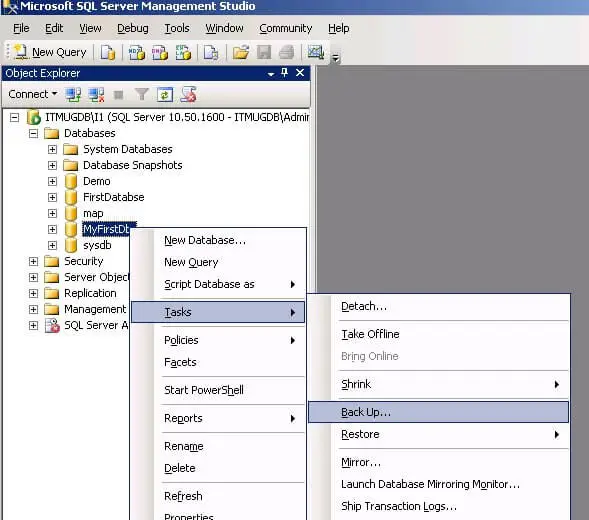
Task: Choose Launch Database Mirroring Monitor...
Action: [438, 484]
